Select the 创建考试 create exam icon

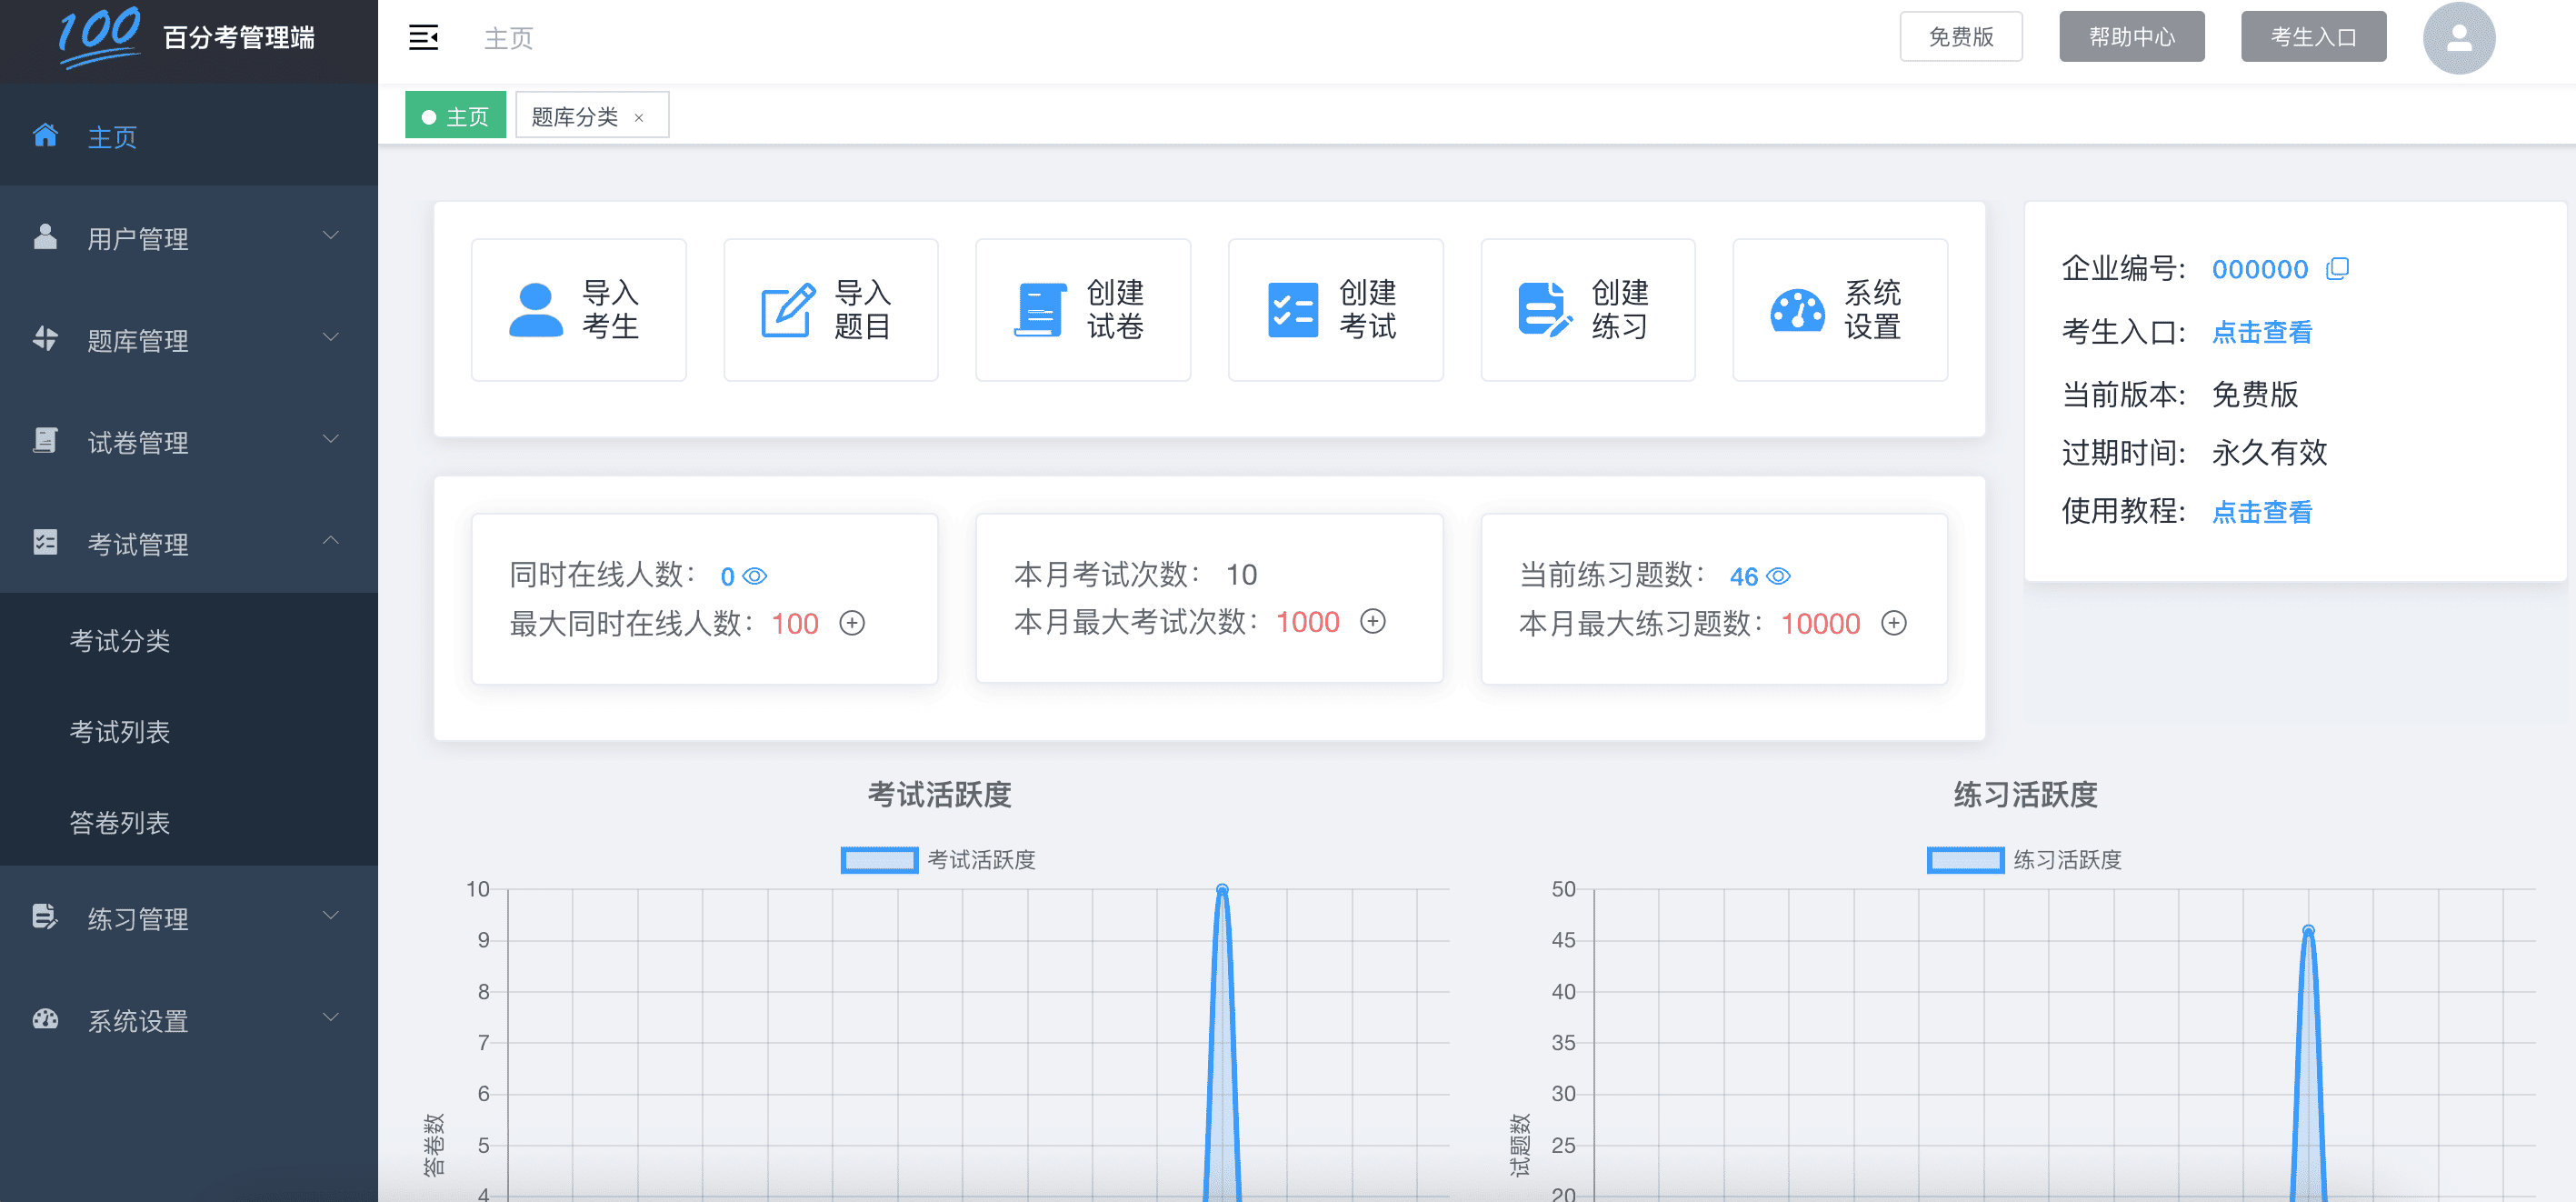[x=1335, y=309]
